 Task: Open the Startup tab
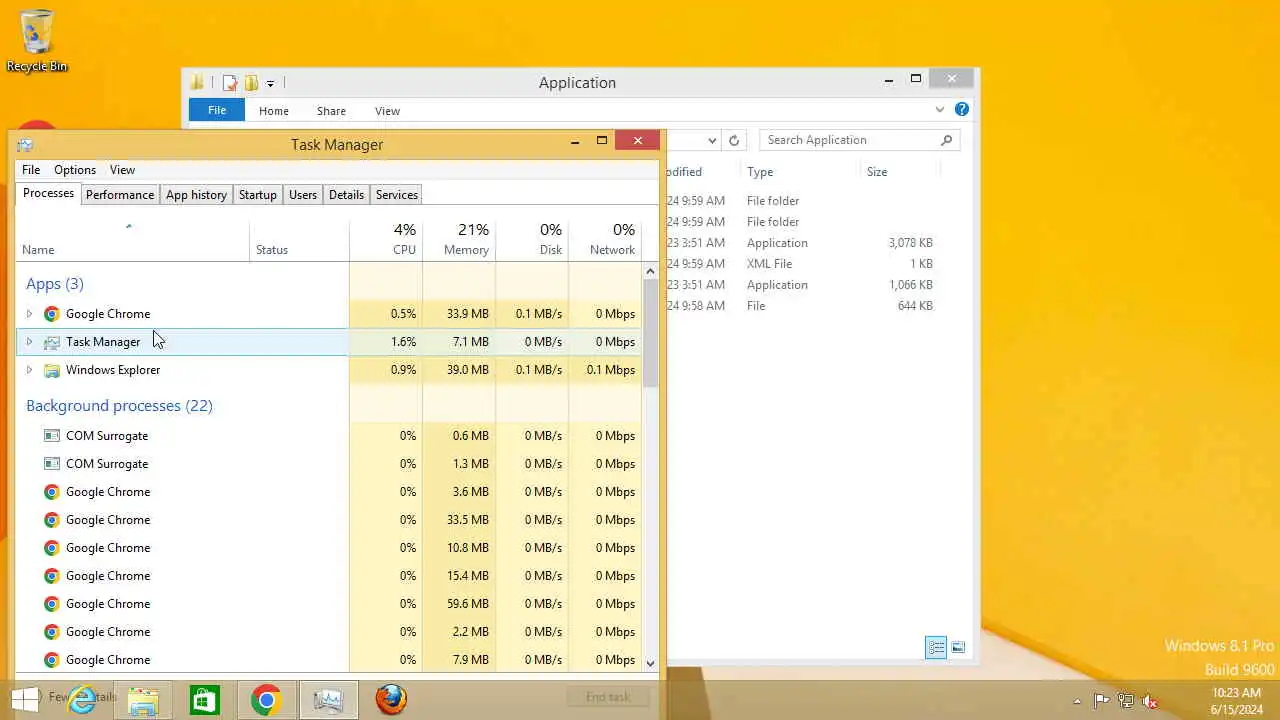(258, 195)
